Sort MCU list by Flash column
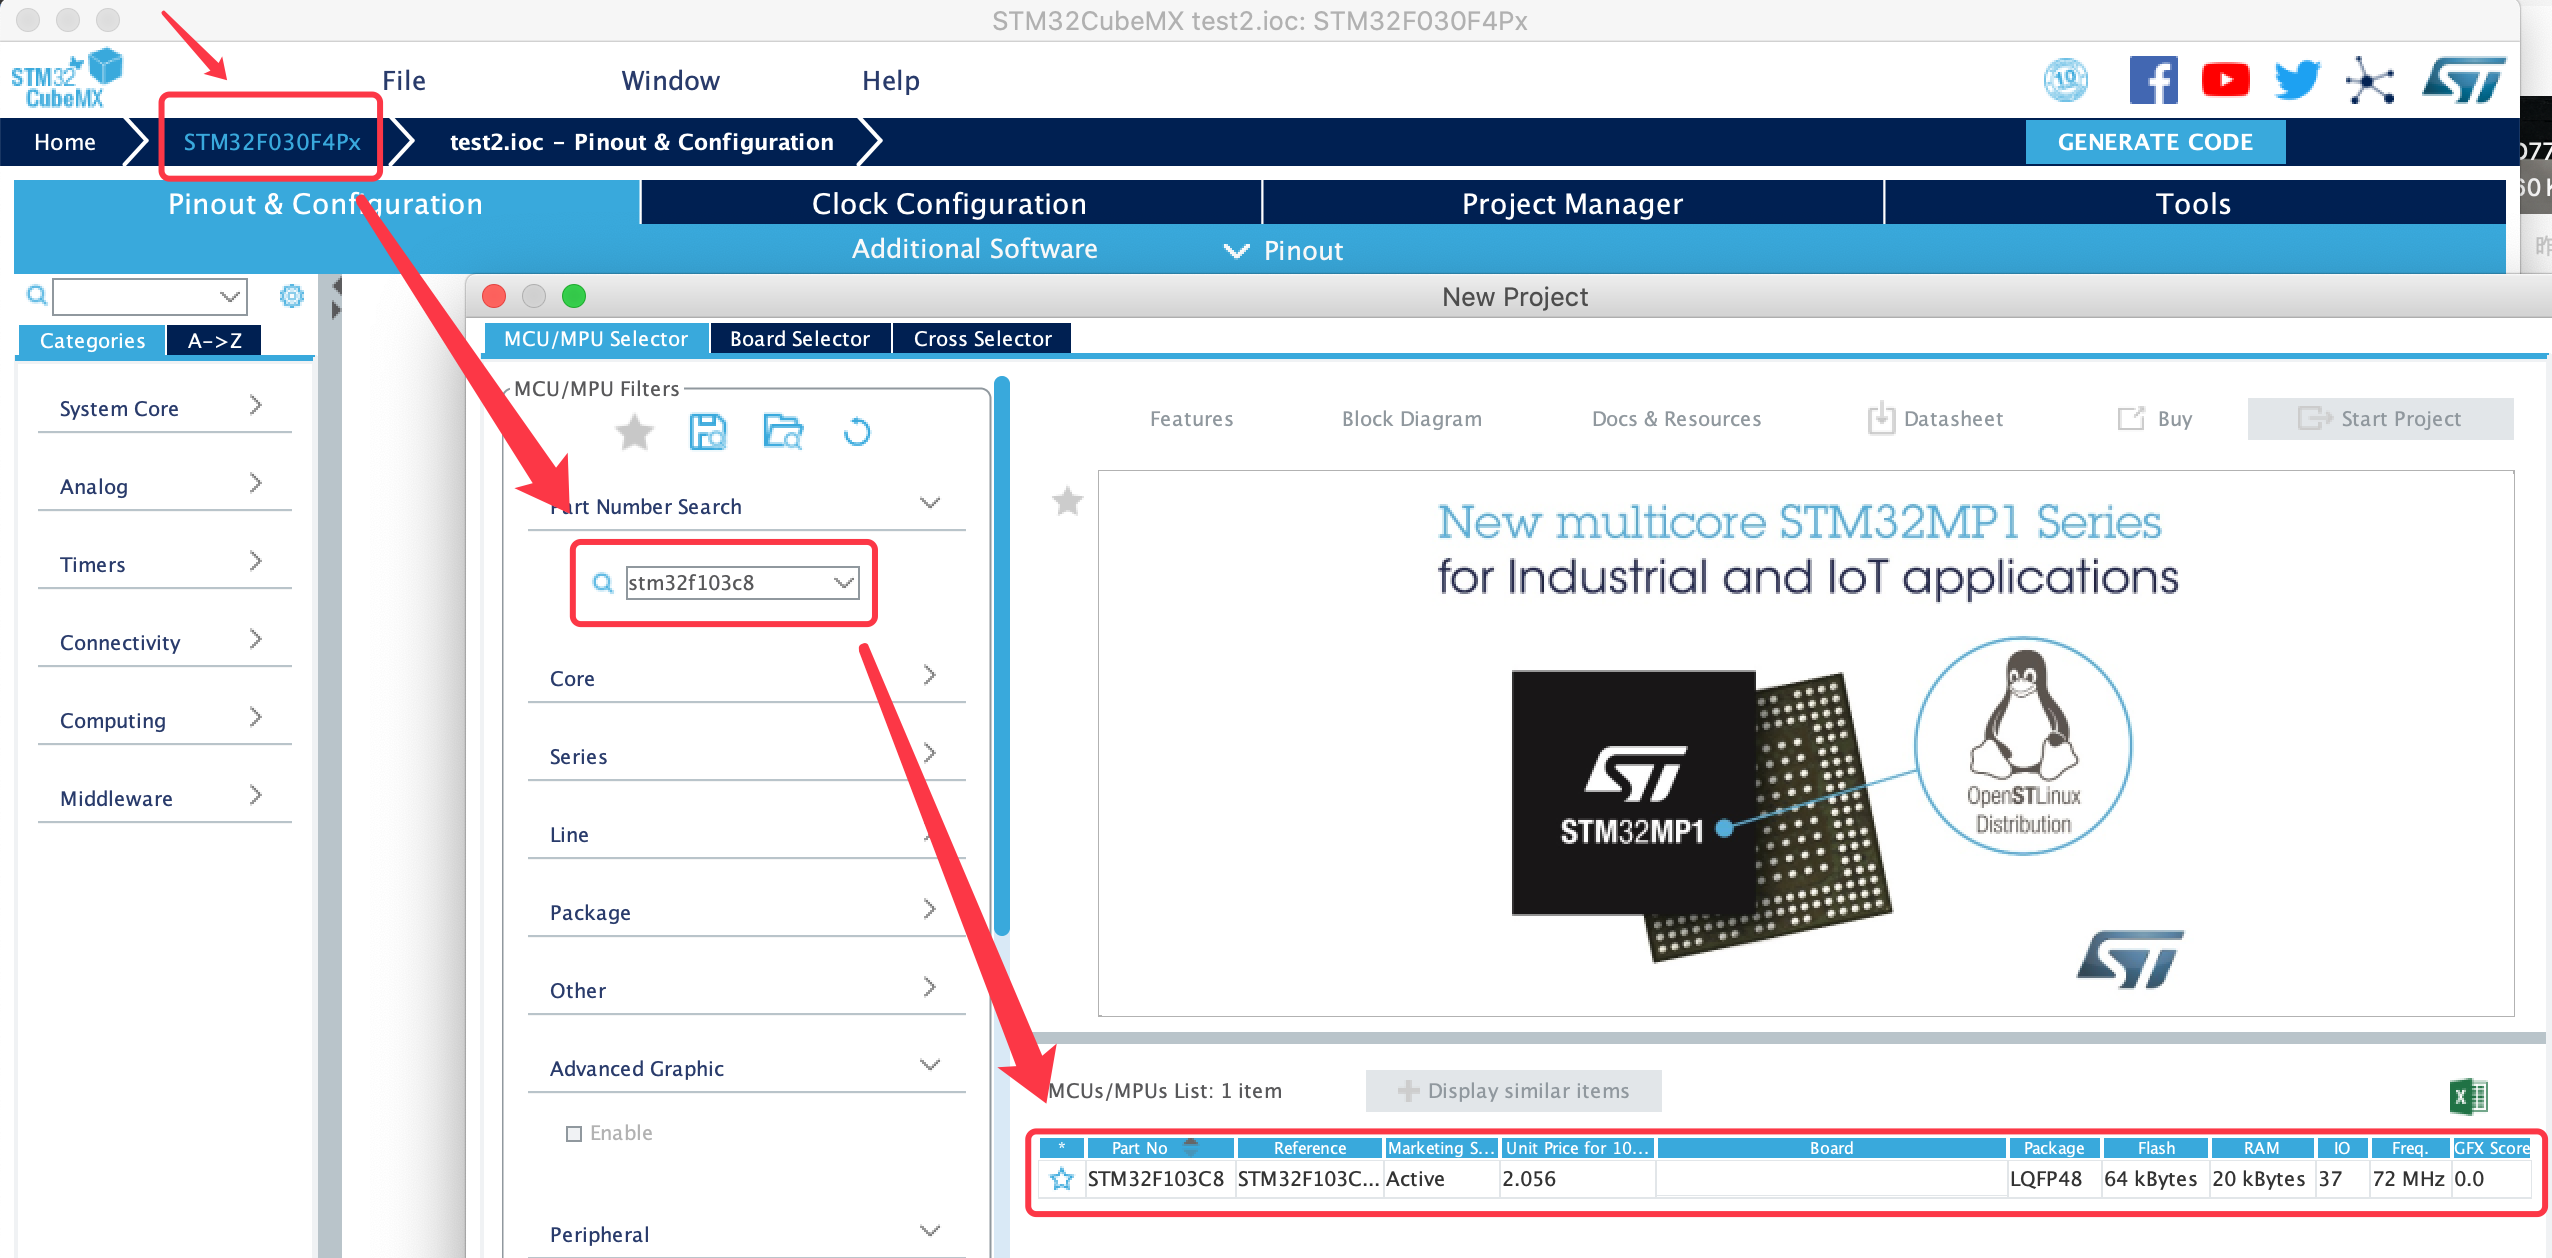 [2156, 1148]
